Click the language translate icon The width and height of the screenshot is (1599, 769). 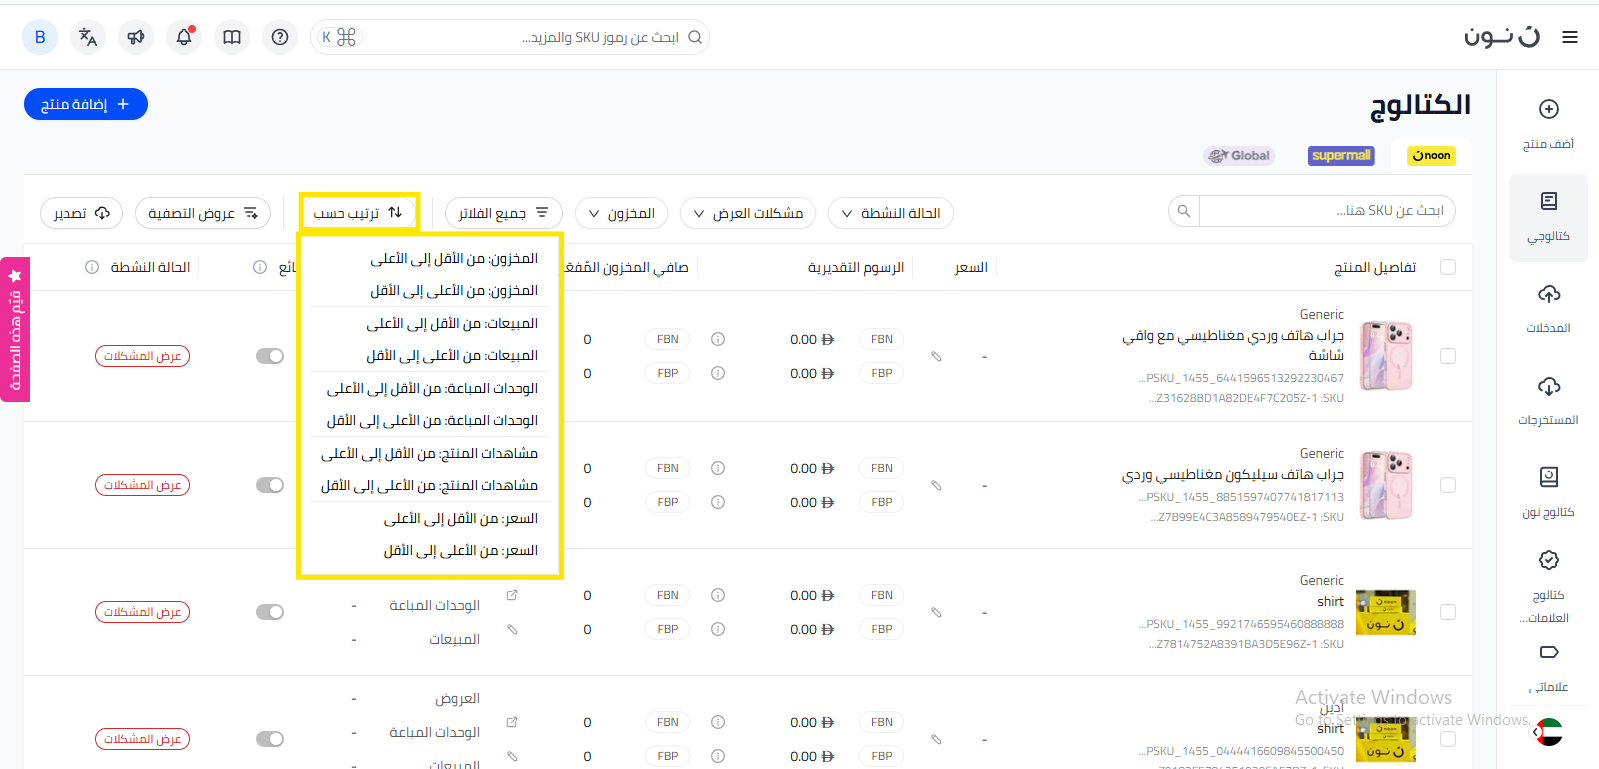coord(88,37)
